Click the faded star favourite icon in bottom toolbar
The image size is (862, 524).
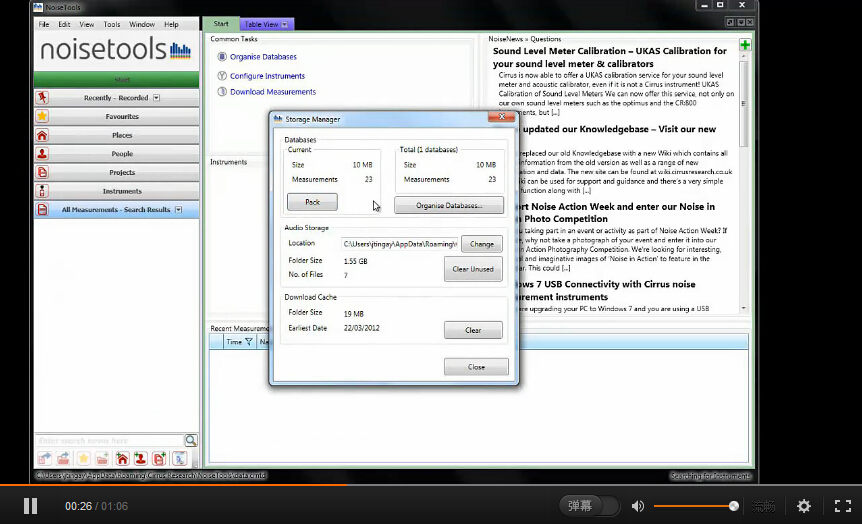click(83, 458)
